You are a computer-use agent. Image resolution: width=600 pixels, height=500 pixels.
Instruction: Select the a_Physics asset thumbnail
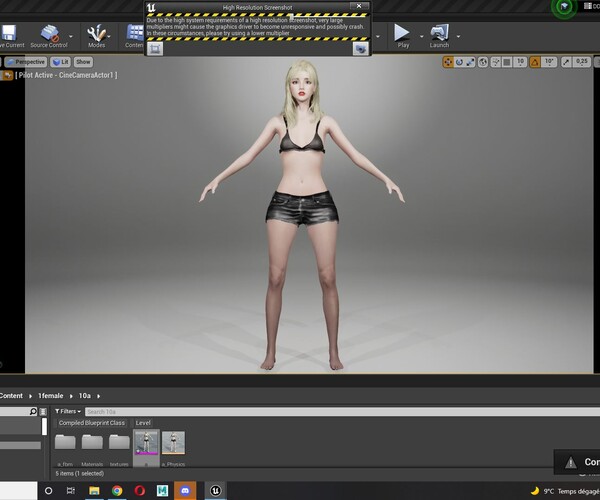click(x=173, y=448)
